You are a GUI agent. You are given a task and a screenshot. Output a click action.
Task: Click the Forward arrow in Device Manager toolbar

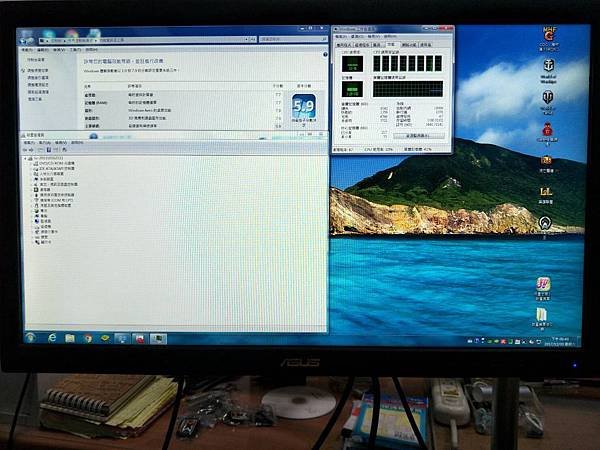pyautogui.click(x=32, y=150)
